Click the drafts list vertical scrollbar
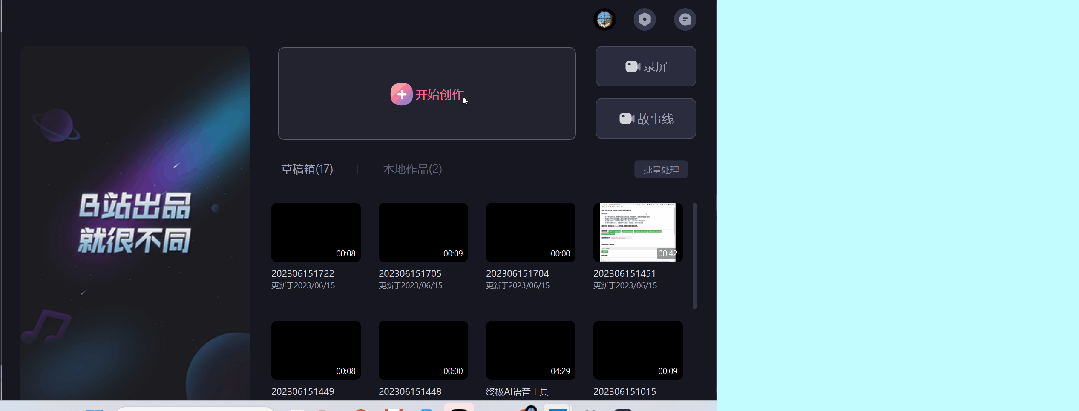The image size is (1079, 411). pos(694,255)
